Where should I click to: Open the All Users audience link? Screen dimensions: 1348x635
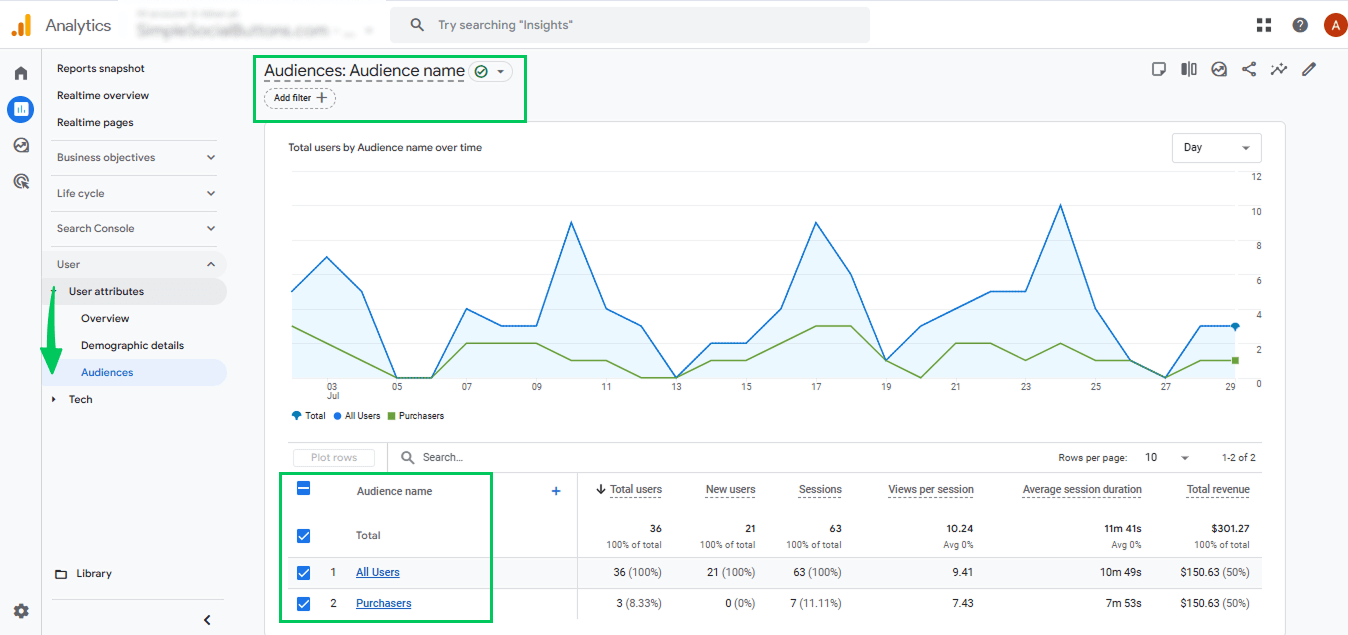pos(378,573)
